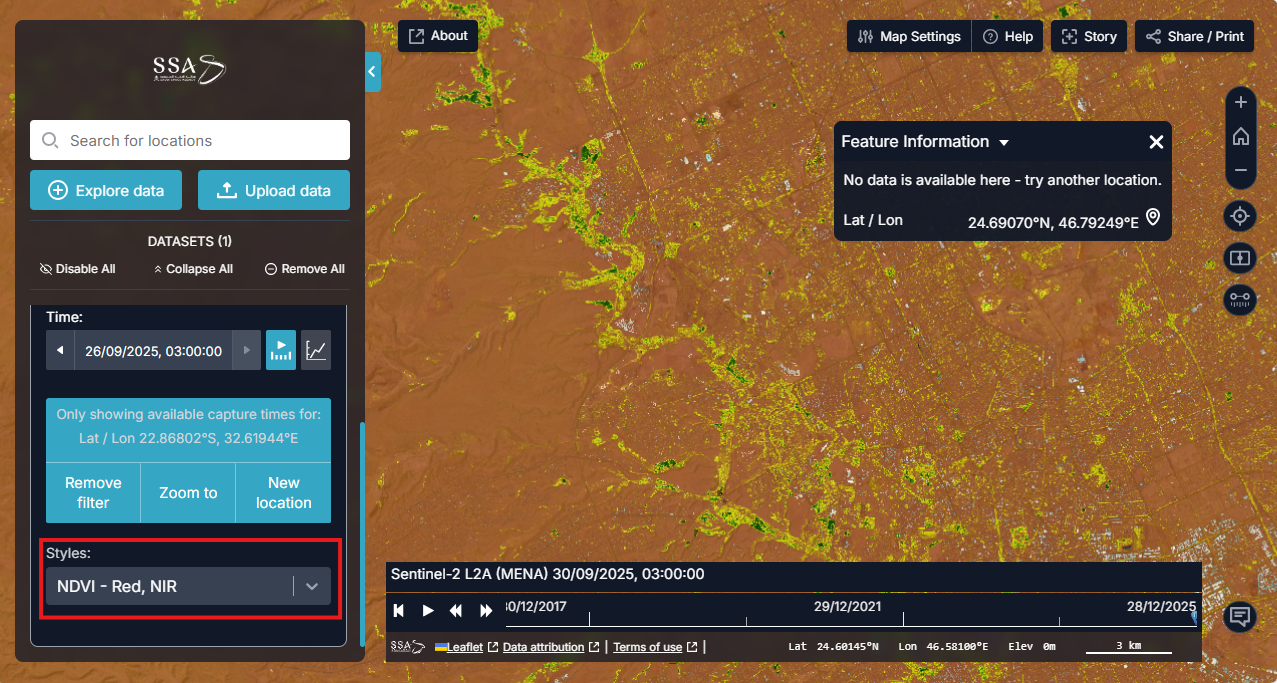
Task: Center map on my location
Action: coord(1240,216)
